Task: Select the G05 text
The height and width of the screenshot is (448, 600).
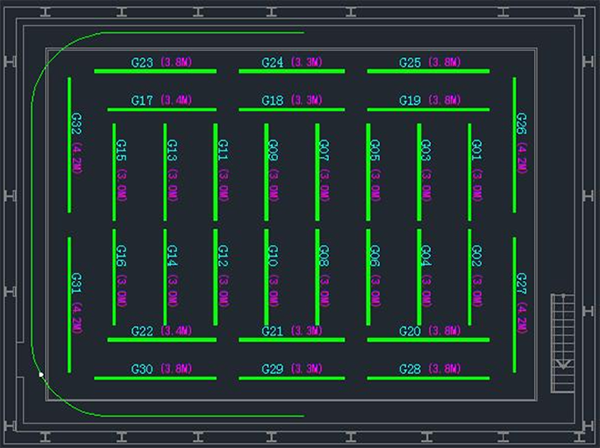Action: tap(375, 150)
